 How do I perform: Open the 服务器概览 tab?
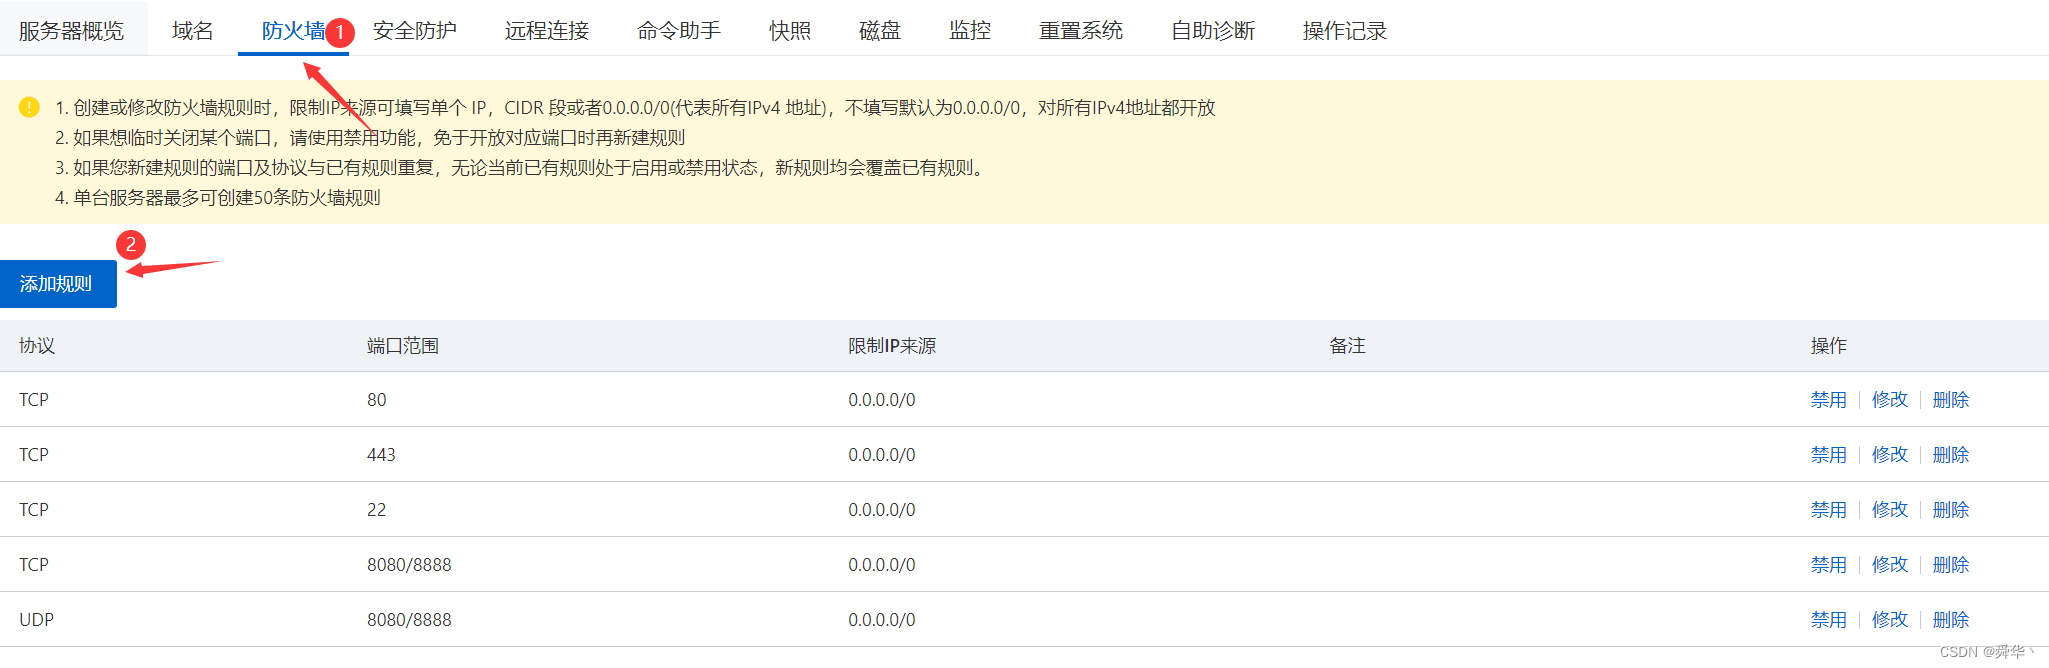coord(71,31)
